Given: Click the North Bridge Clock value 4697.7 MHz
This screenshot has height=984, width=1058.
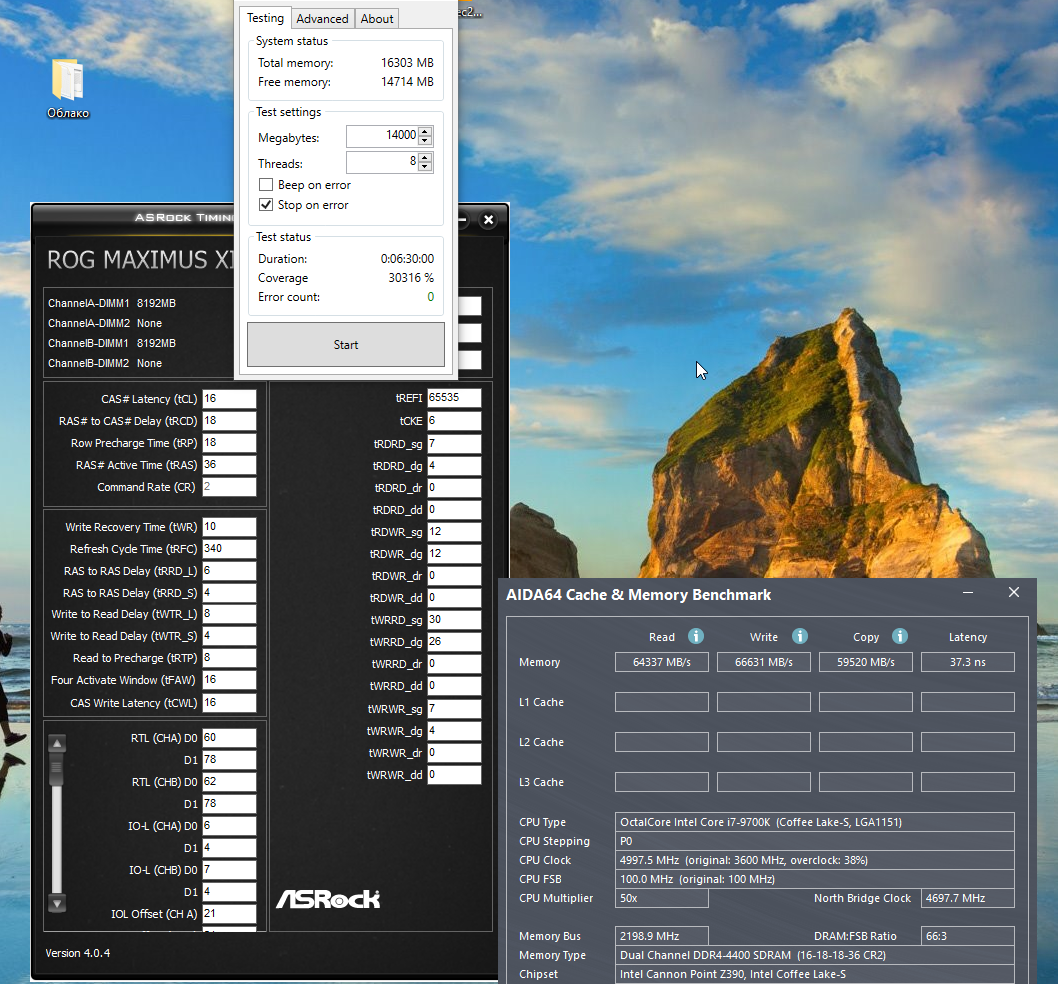Looking at the screenshot, I should (968, 898).
